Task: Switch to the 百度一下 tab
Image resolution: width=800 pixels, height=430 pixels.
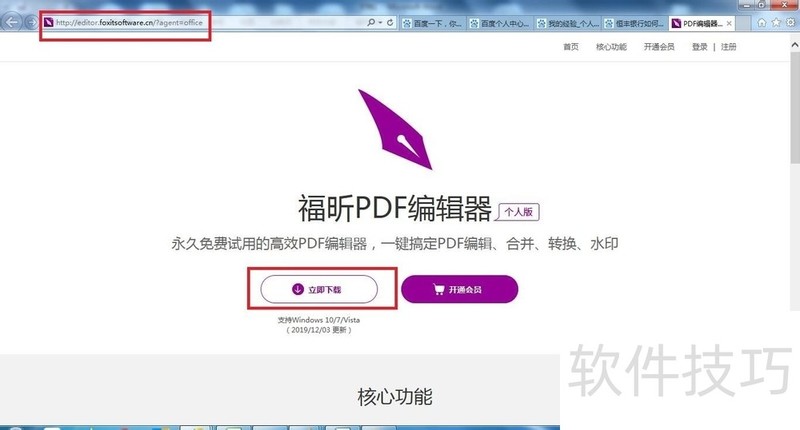Action: pos(433,23)
